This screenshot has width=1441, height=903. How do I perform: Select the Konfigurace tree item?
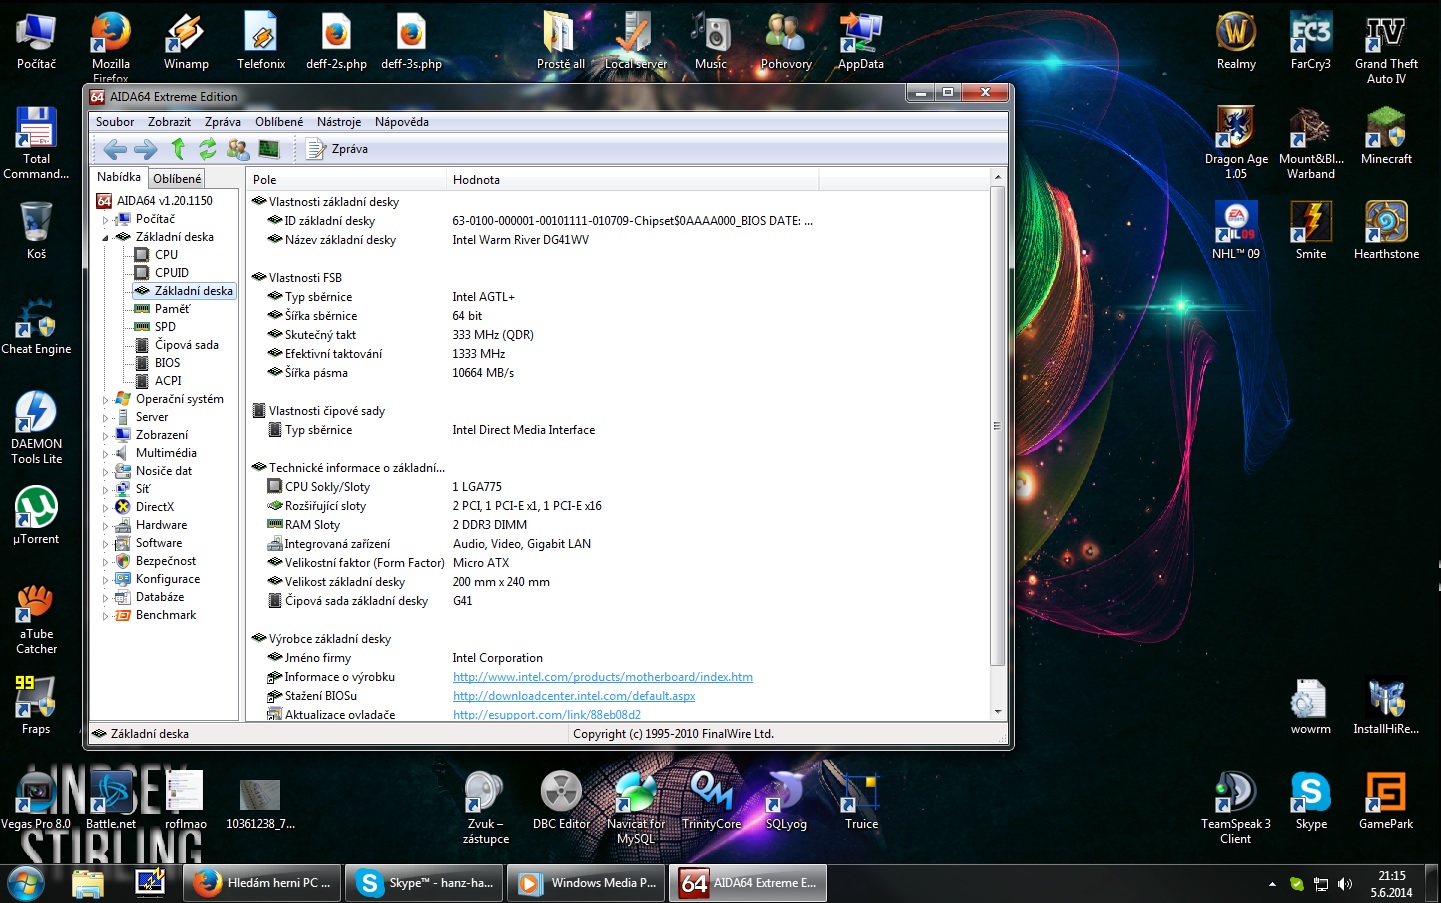158,579
